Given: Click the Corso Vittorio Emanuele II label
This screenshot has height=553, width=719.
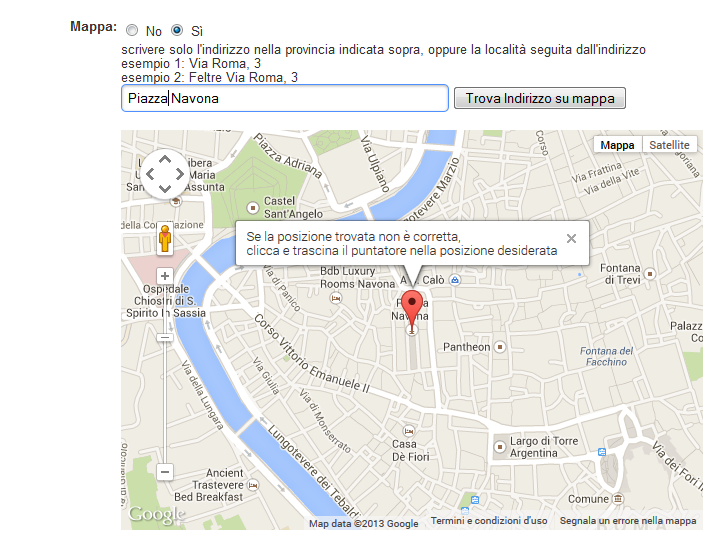Looking at the screenshot, I should click(x=312, y=354).
